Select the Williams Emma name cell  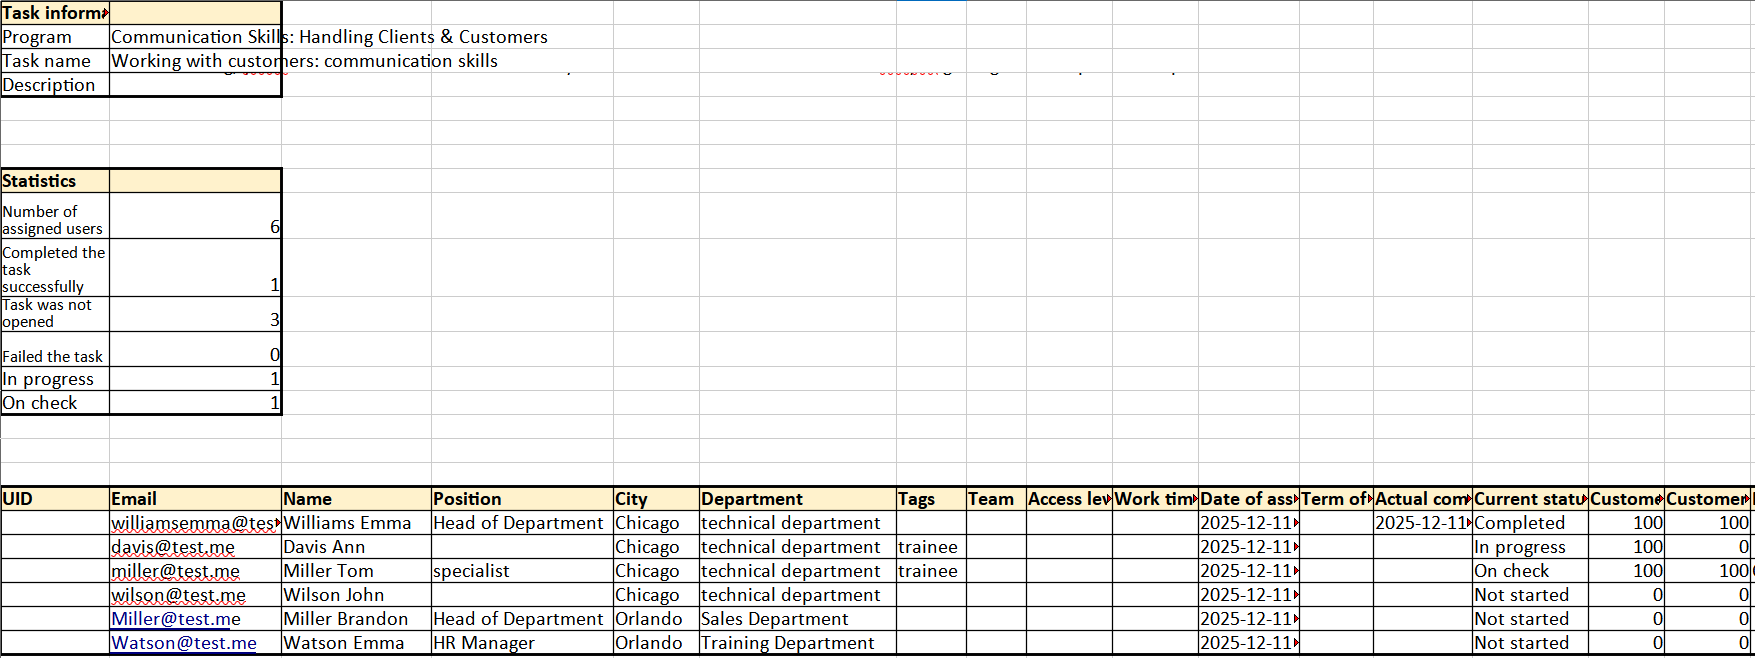354,523
